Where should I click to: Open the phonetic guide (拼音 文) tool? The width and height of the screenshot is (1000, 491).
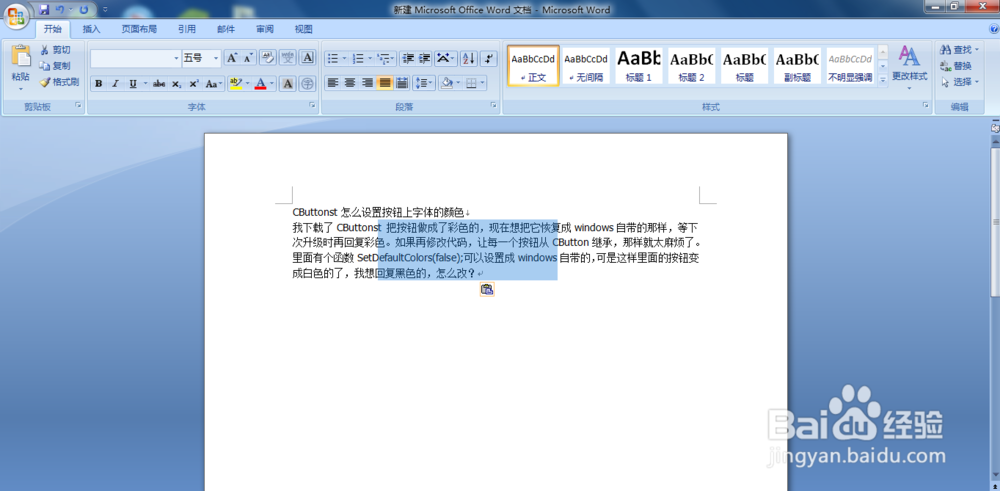[x=288, y=58]
